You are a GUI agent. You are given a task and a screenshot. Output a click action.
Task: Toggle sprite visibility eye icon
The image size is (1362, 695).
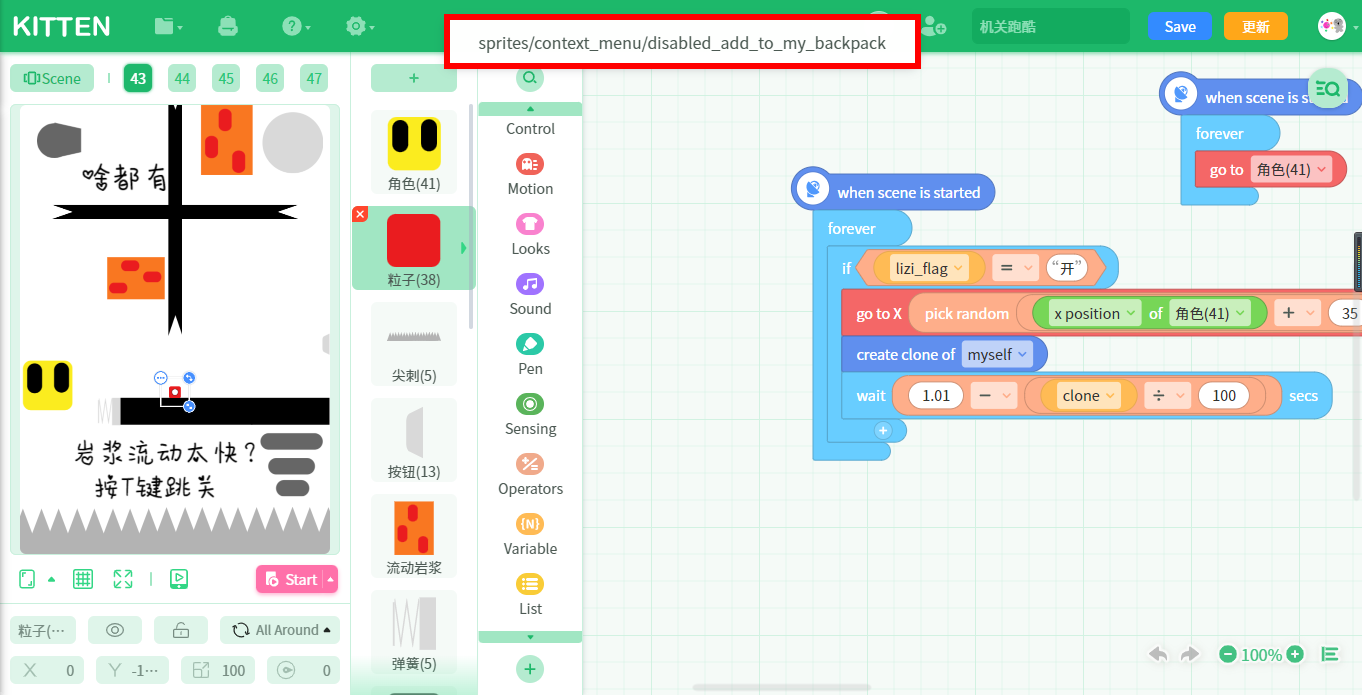(115, 630)
